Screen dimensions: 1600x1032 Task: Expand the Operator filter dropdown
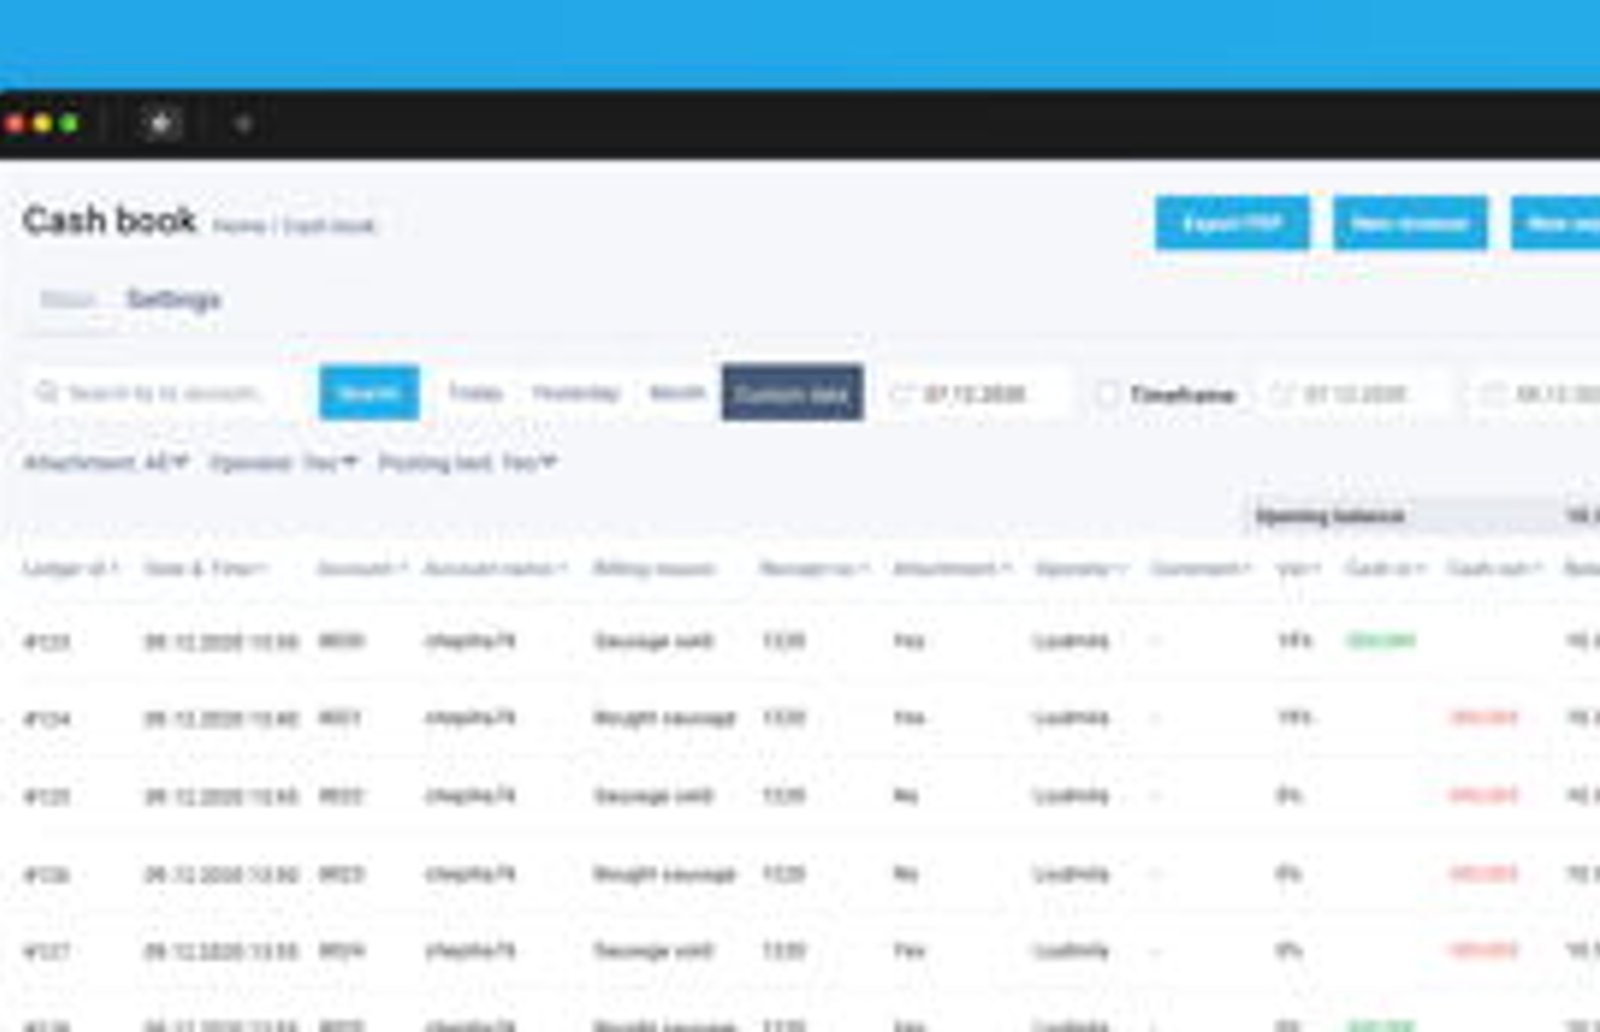(x=283, y=463)
